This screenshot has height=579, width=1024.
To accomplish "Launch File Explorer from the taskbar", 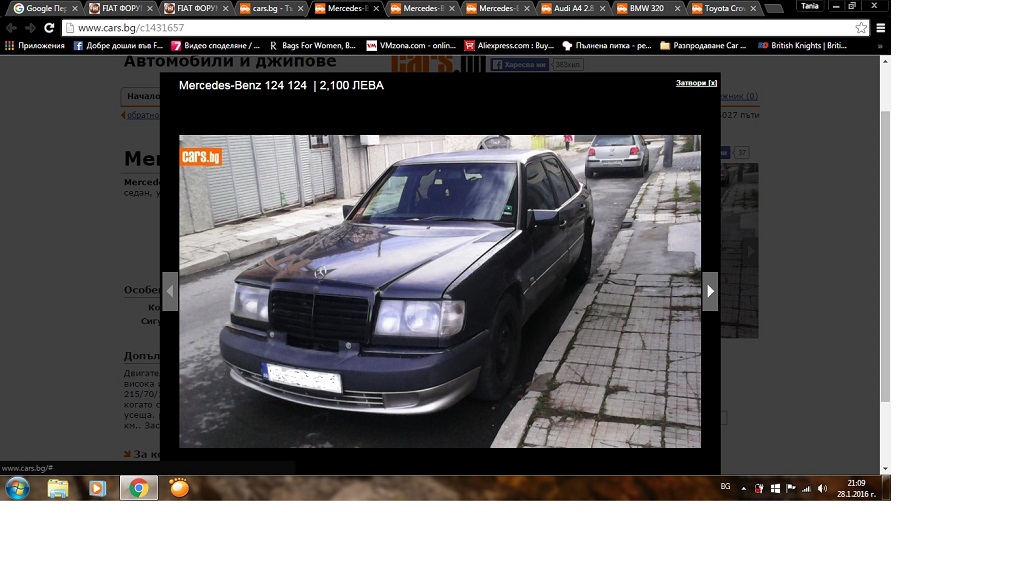I will coord(58,488).
